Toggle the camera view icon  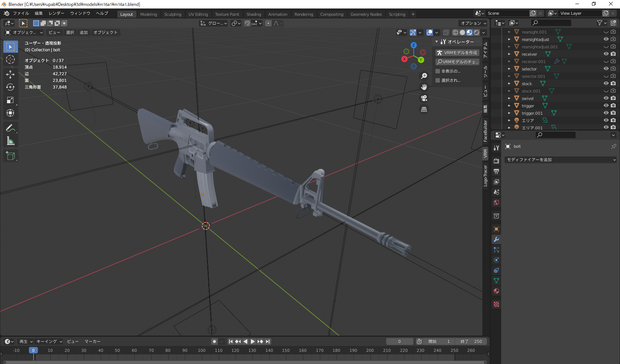click(424, 98)
